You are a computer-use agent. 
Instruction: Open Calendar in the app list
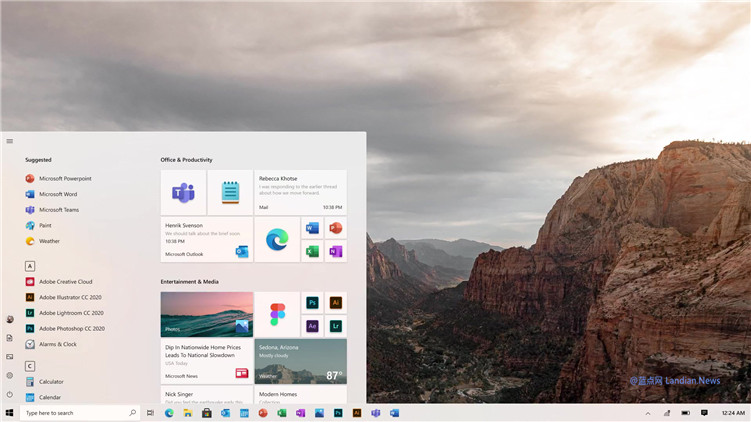43,397
